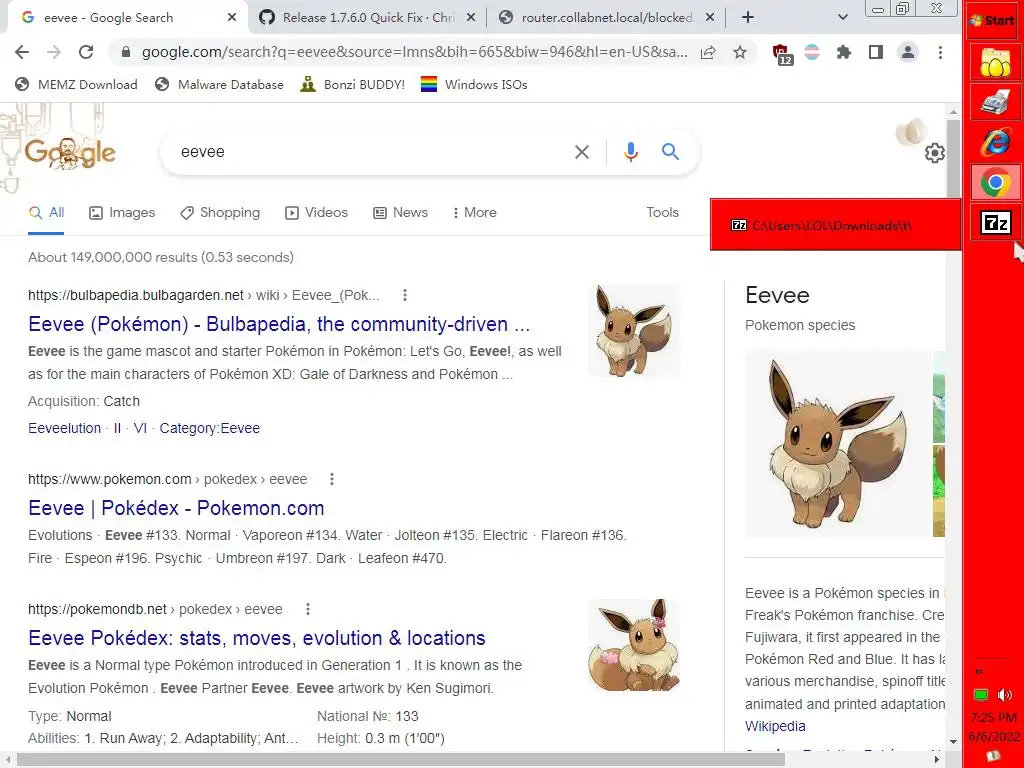Switch to router.collabnet.local blocked tab

[x=607, y=18]
